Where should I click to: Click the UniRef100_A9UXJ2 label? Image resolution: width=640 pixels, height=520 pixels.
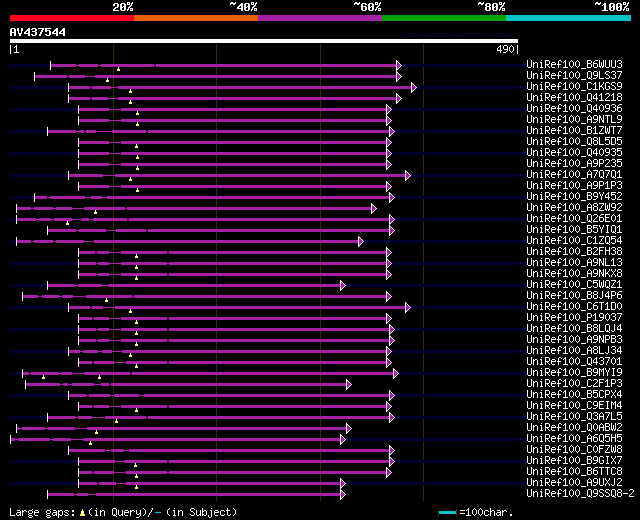coord(574,483)
